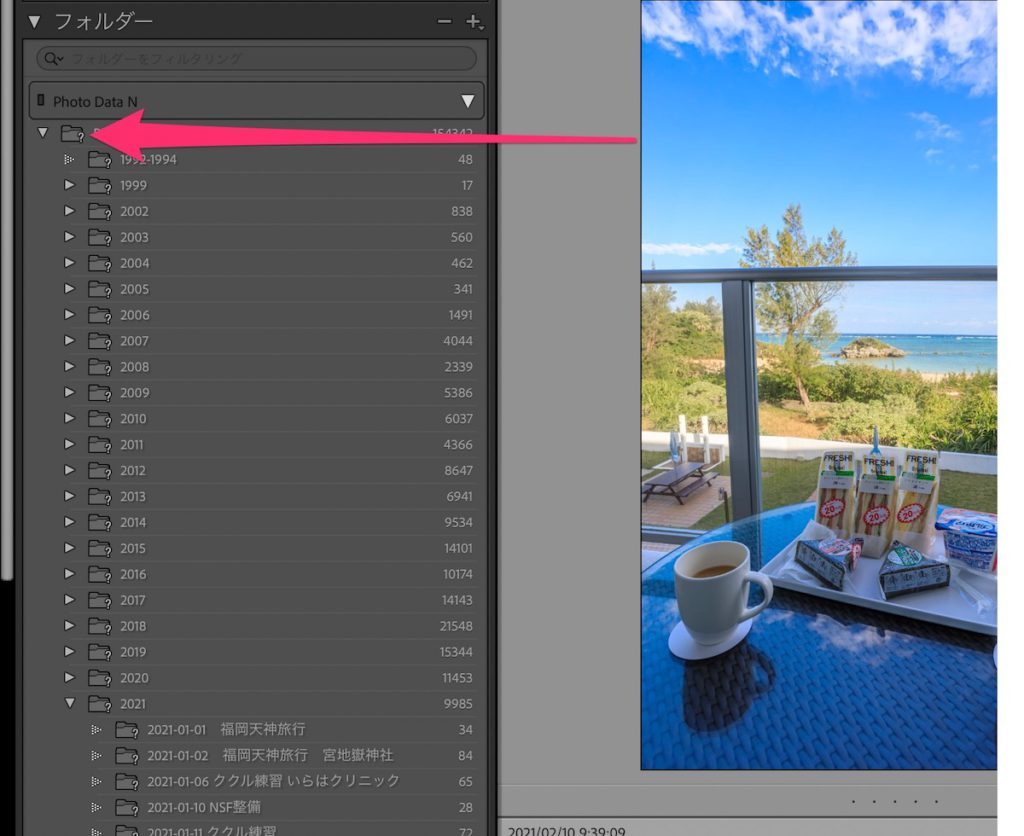Open the 2021-01-01 福岡天神旅行 folder
This screenshot has width=1024, height=836.
[226, 729]
